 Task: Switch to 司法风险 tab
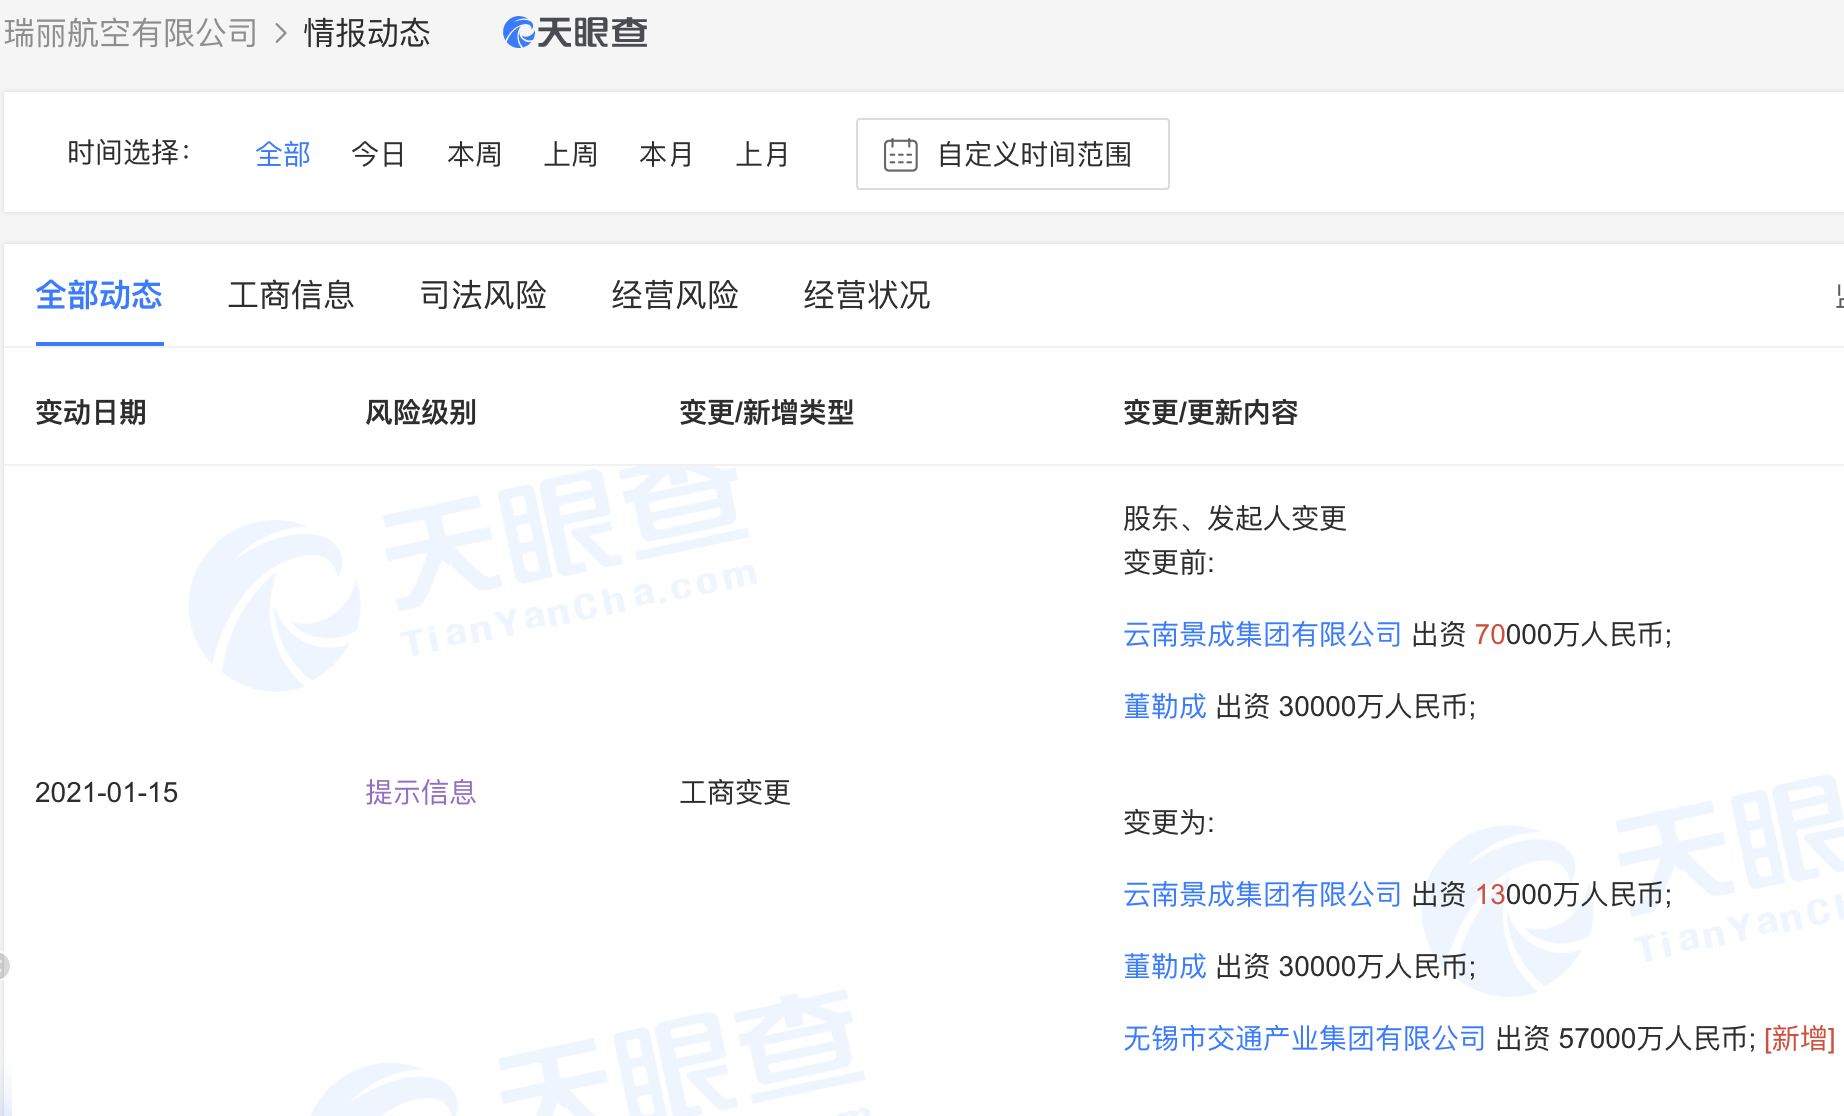(483, 295)
